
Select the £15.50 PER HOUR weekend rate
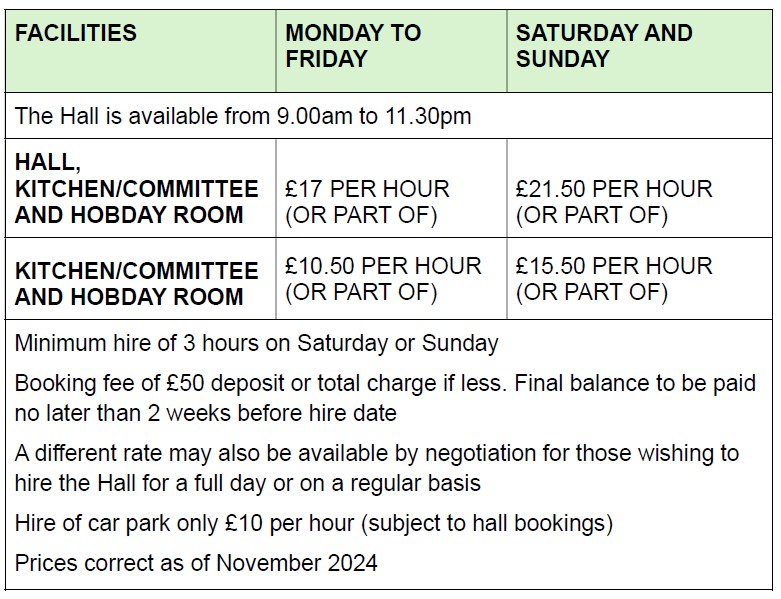(x=614, y=267)
